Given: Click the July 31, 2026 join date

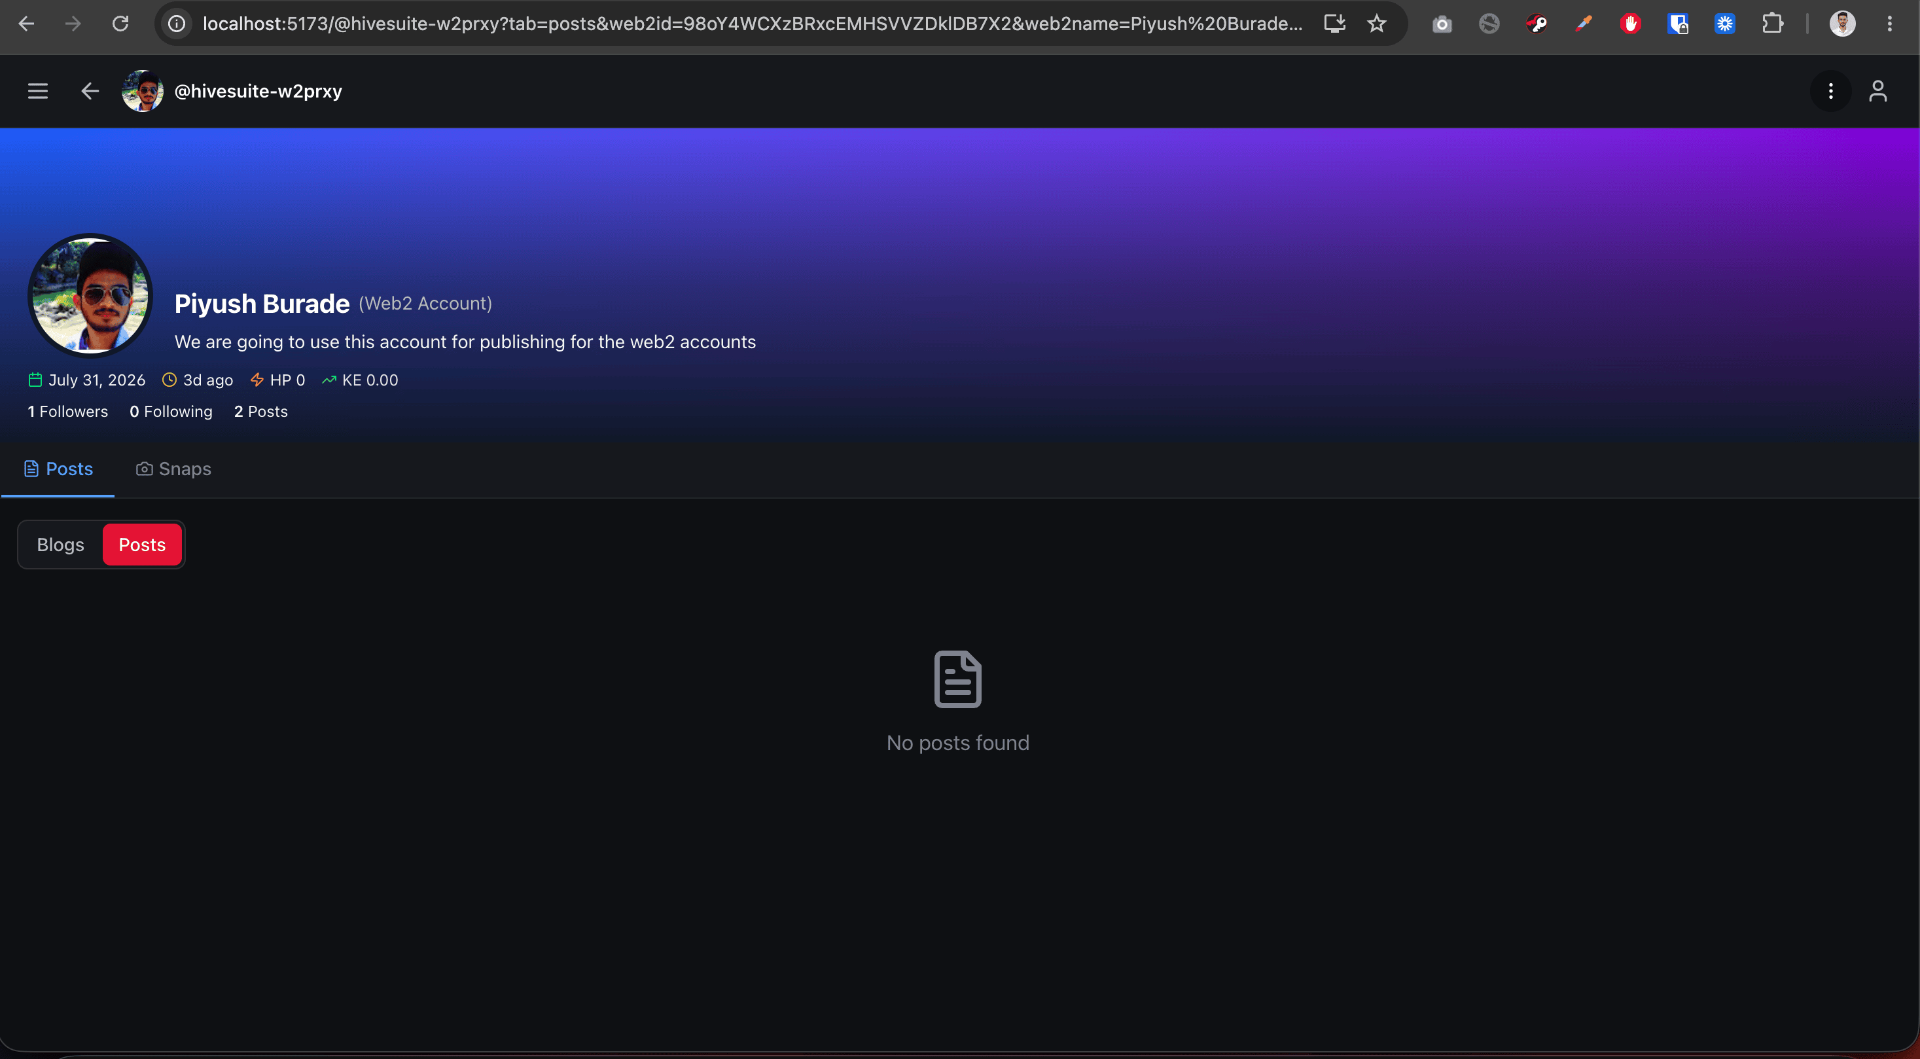Looking at the screenshot, I should 87,380.
